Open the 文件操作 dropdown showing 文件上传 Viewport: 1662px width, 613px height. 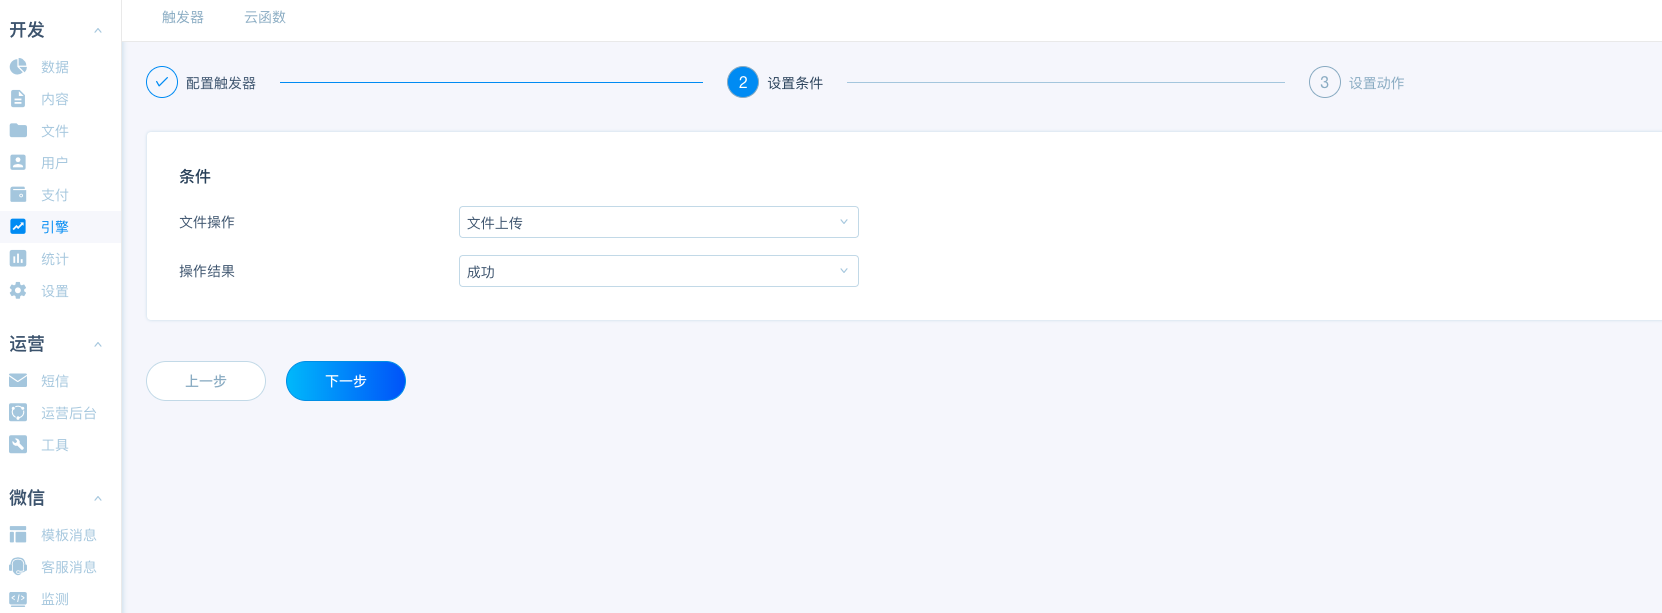pyautogui.click(x=659, y=222)
